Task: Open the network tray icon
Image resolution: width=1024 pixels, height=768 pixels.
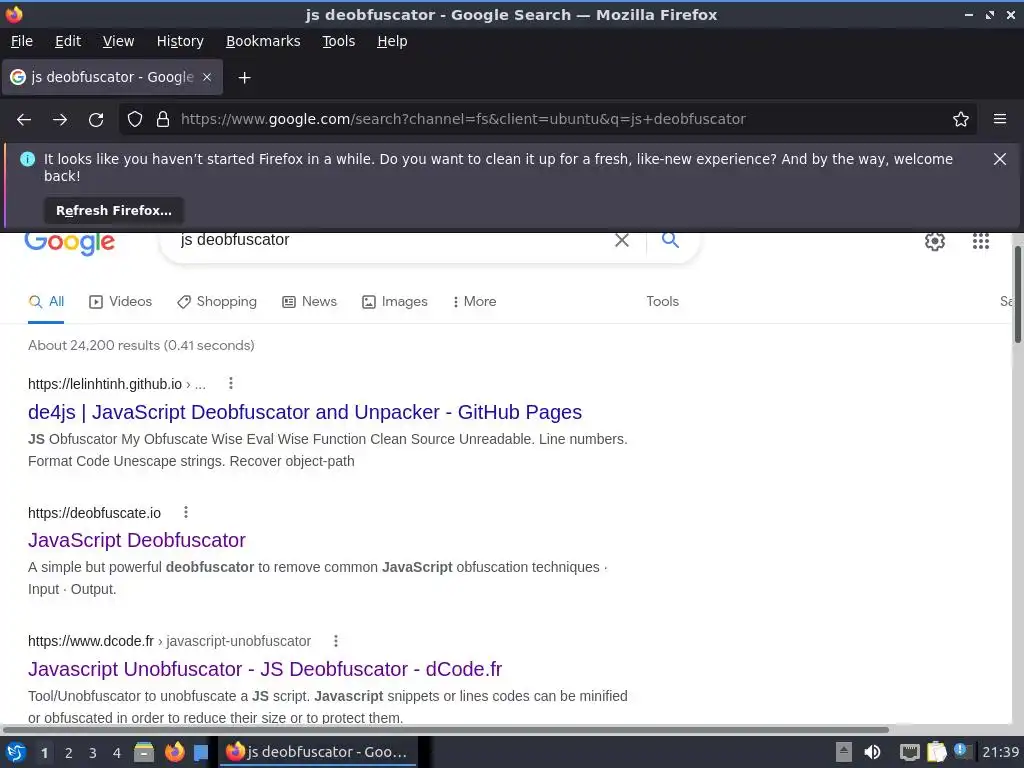Action: pyautogui.click(x=910, y=752)
